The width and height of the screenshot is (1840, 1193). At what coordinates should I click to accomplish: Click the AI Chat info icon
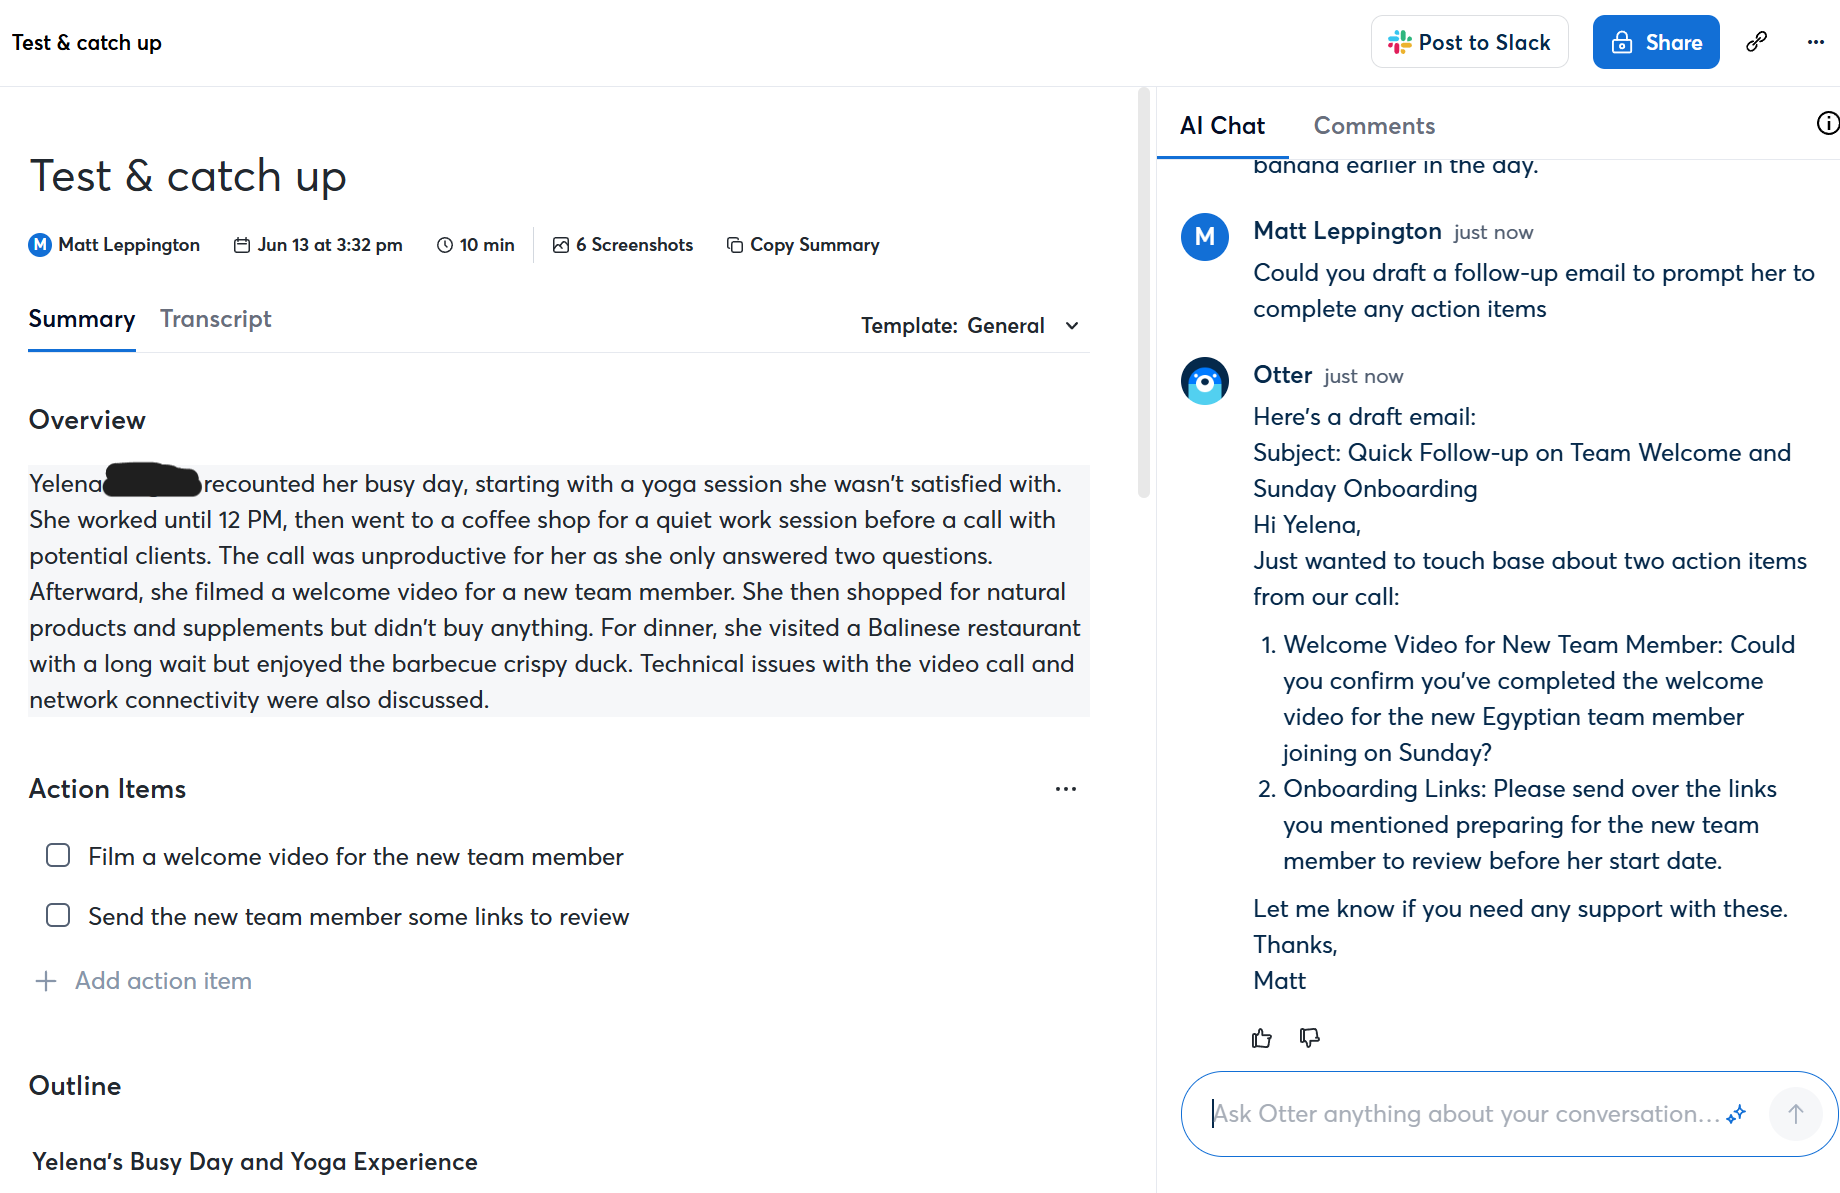click(1826, 123)
